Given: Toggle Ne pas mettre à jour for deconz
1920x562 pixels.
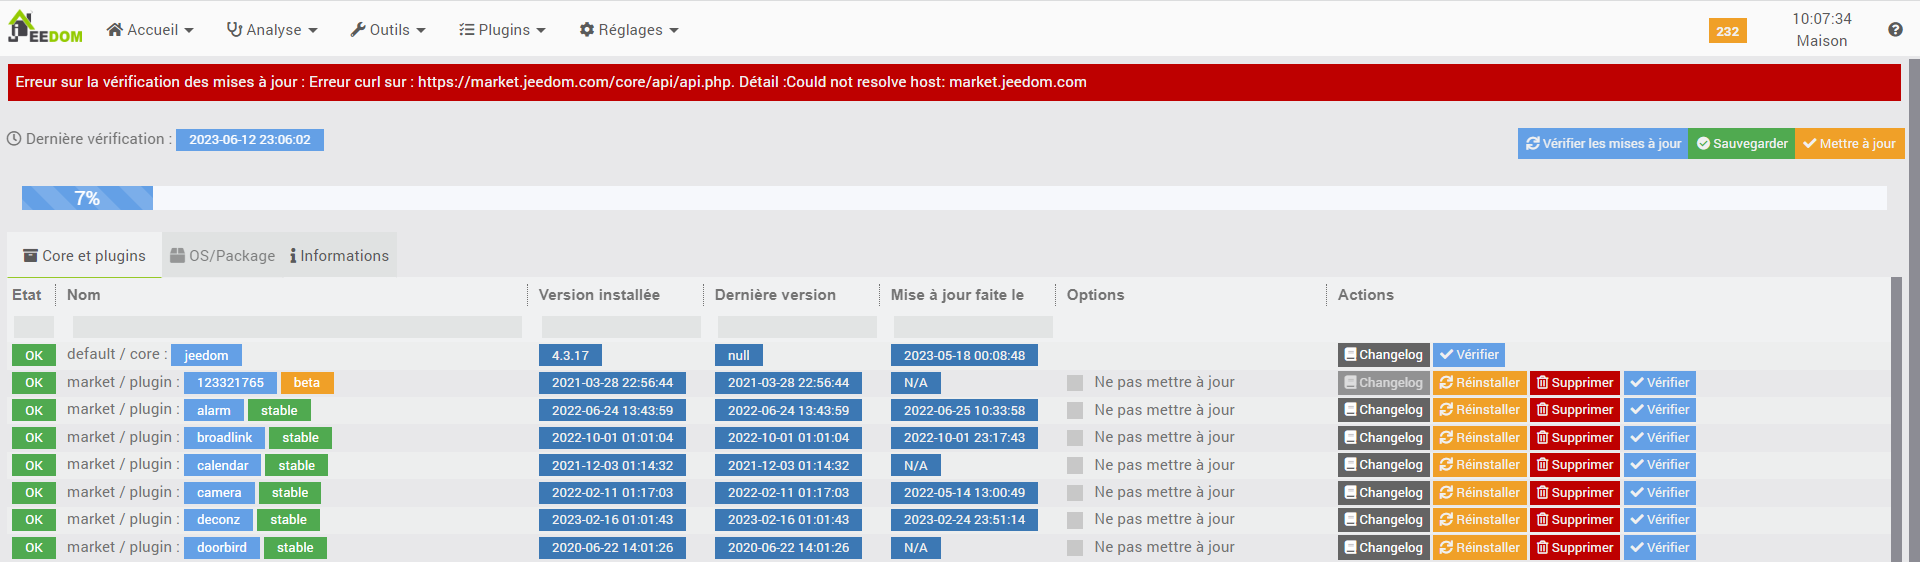Looking at the screenshot, I should click(x=1075, y=520).
